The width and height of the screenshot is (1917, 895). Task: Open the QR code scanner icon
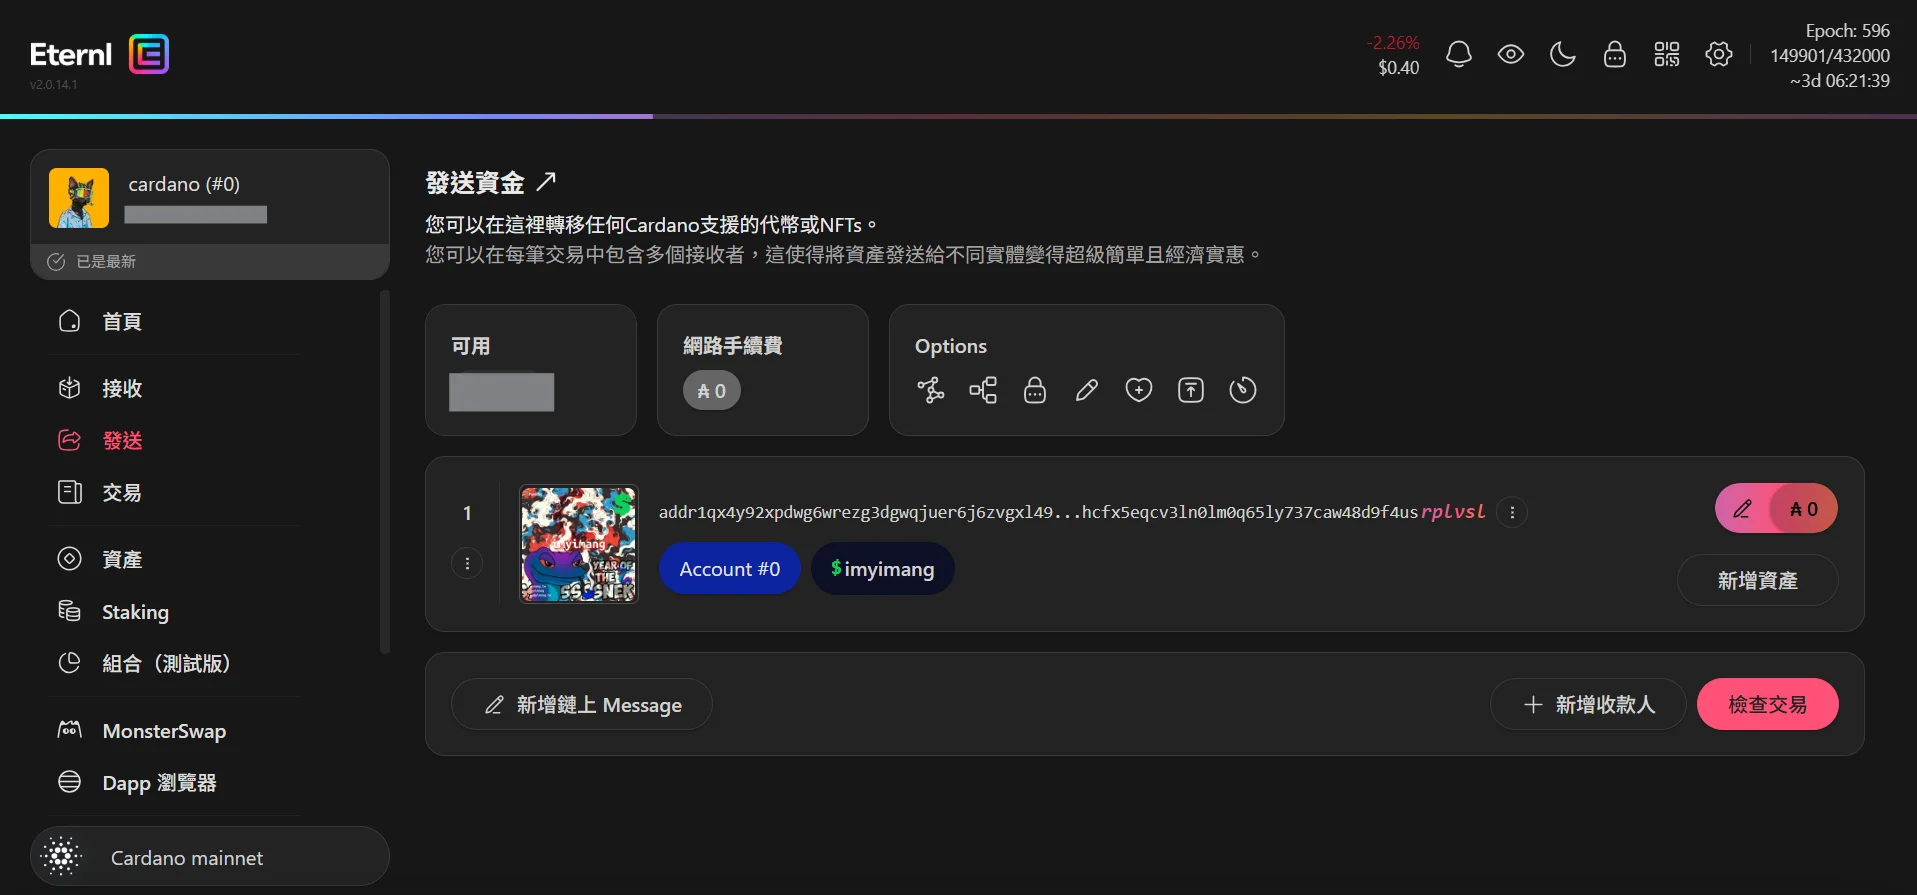click(1667, 54)
